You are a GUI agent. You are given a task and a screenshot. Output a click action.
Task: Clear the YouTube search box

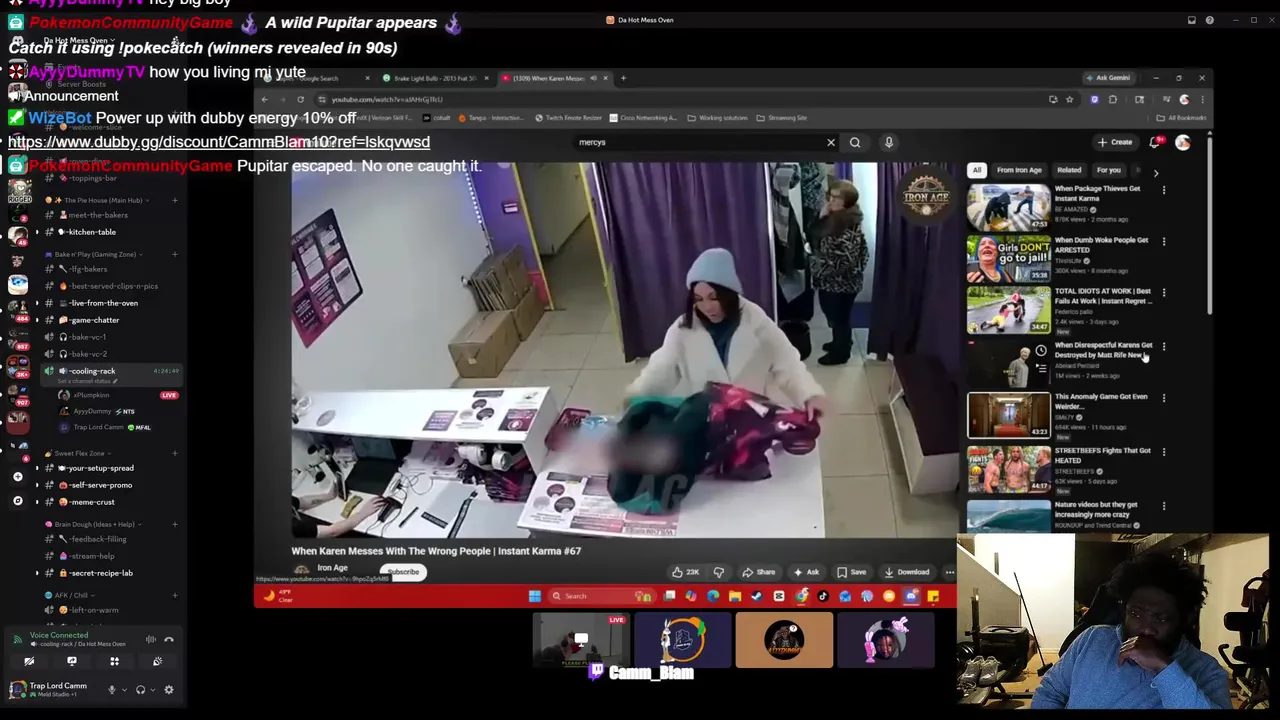(x=830, y=142)
